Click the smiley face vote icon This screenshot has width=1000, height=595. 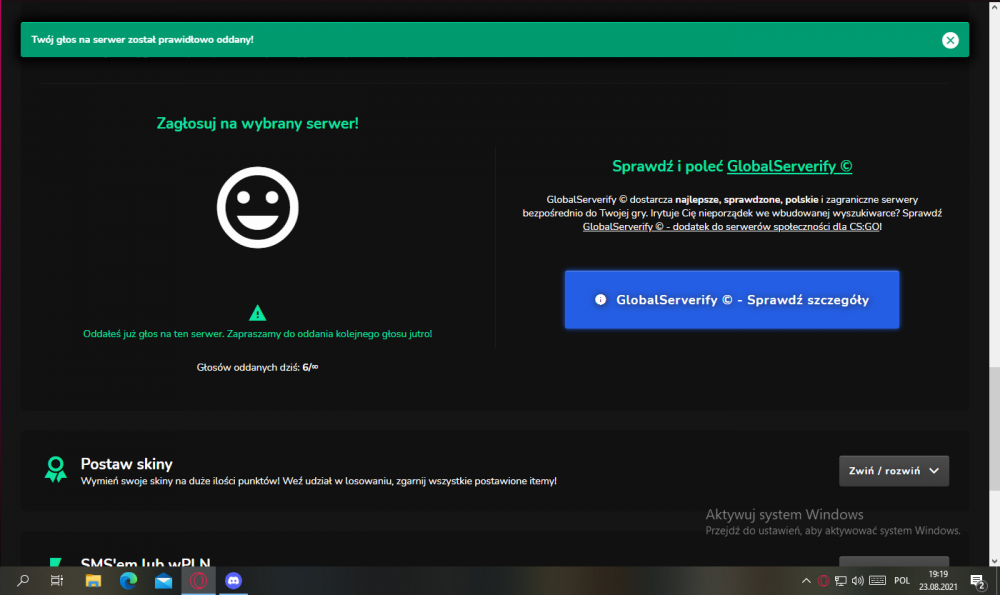click(258, 207)
